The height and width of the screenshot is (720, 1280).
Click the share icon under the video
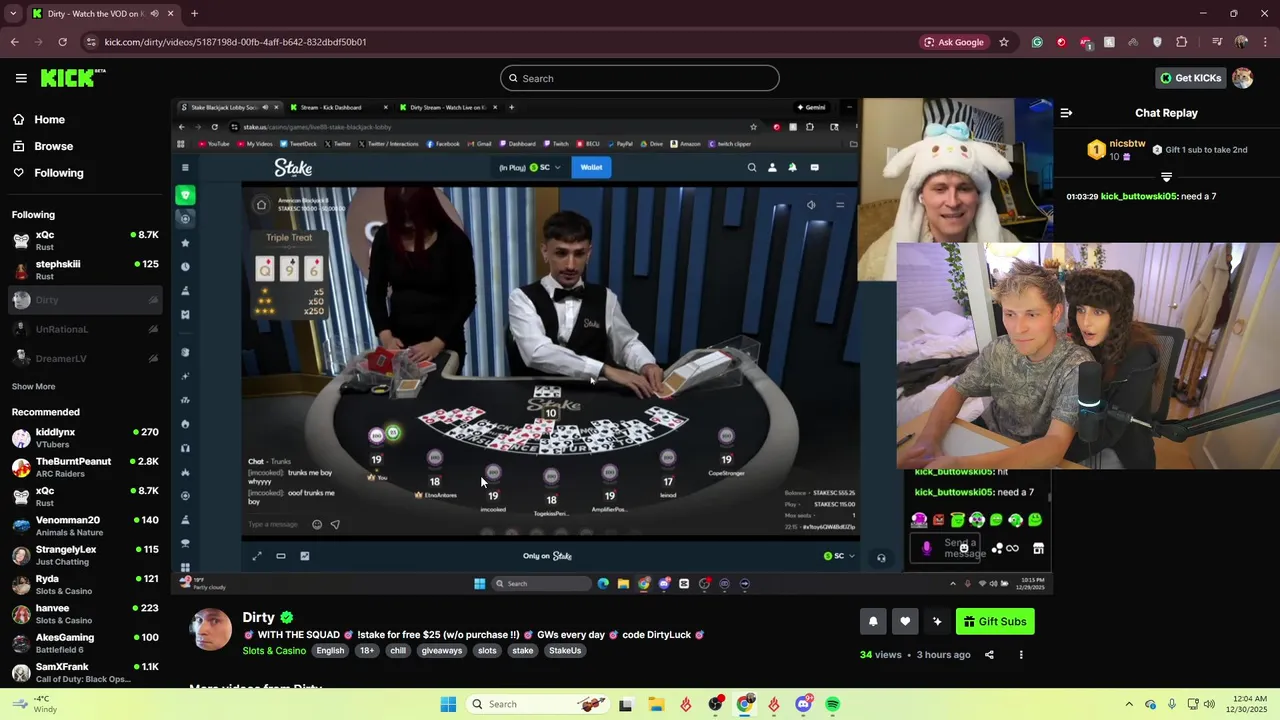[989, 655]
